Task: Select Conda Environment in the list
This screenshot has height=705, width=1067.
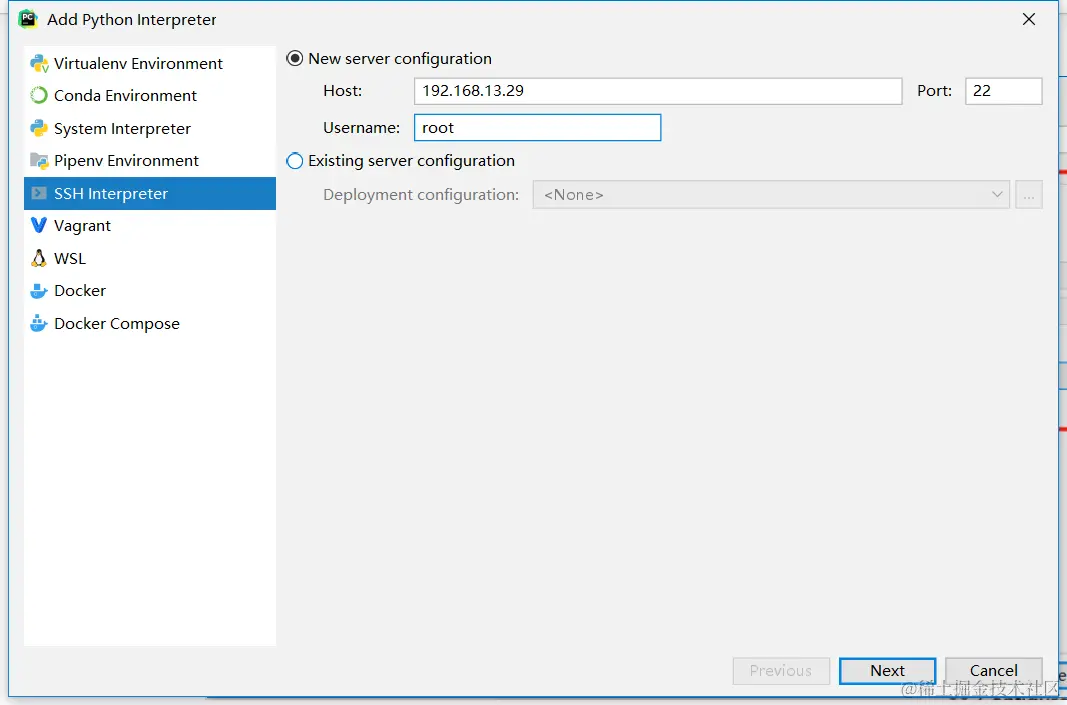Action: click(x=150, y=95)
